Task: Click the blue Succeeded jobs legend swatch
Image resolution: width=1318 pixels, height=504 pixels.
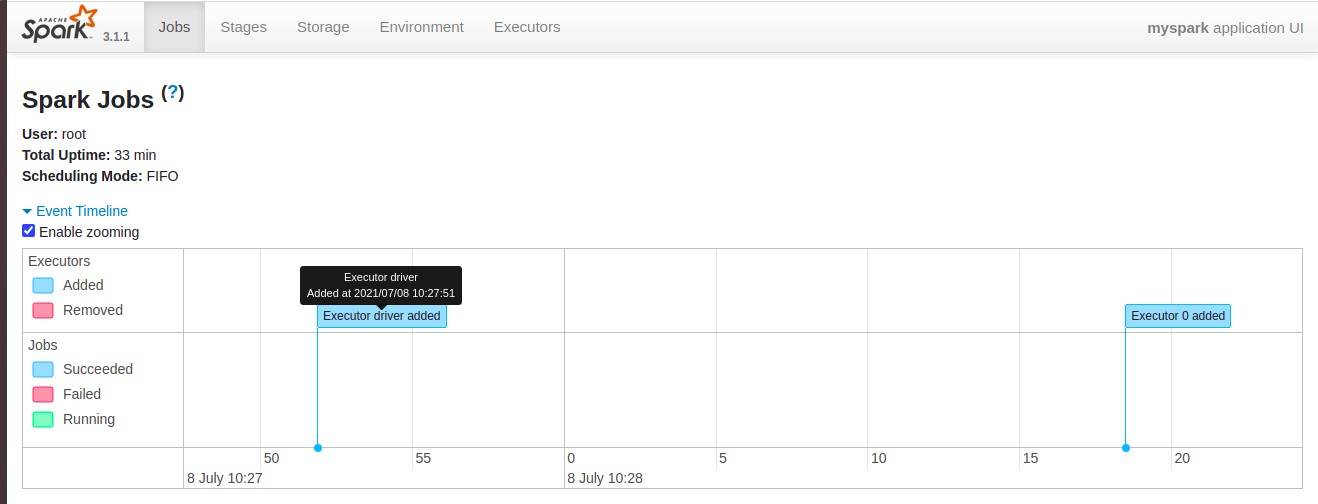Action: 43,369
